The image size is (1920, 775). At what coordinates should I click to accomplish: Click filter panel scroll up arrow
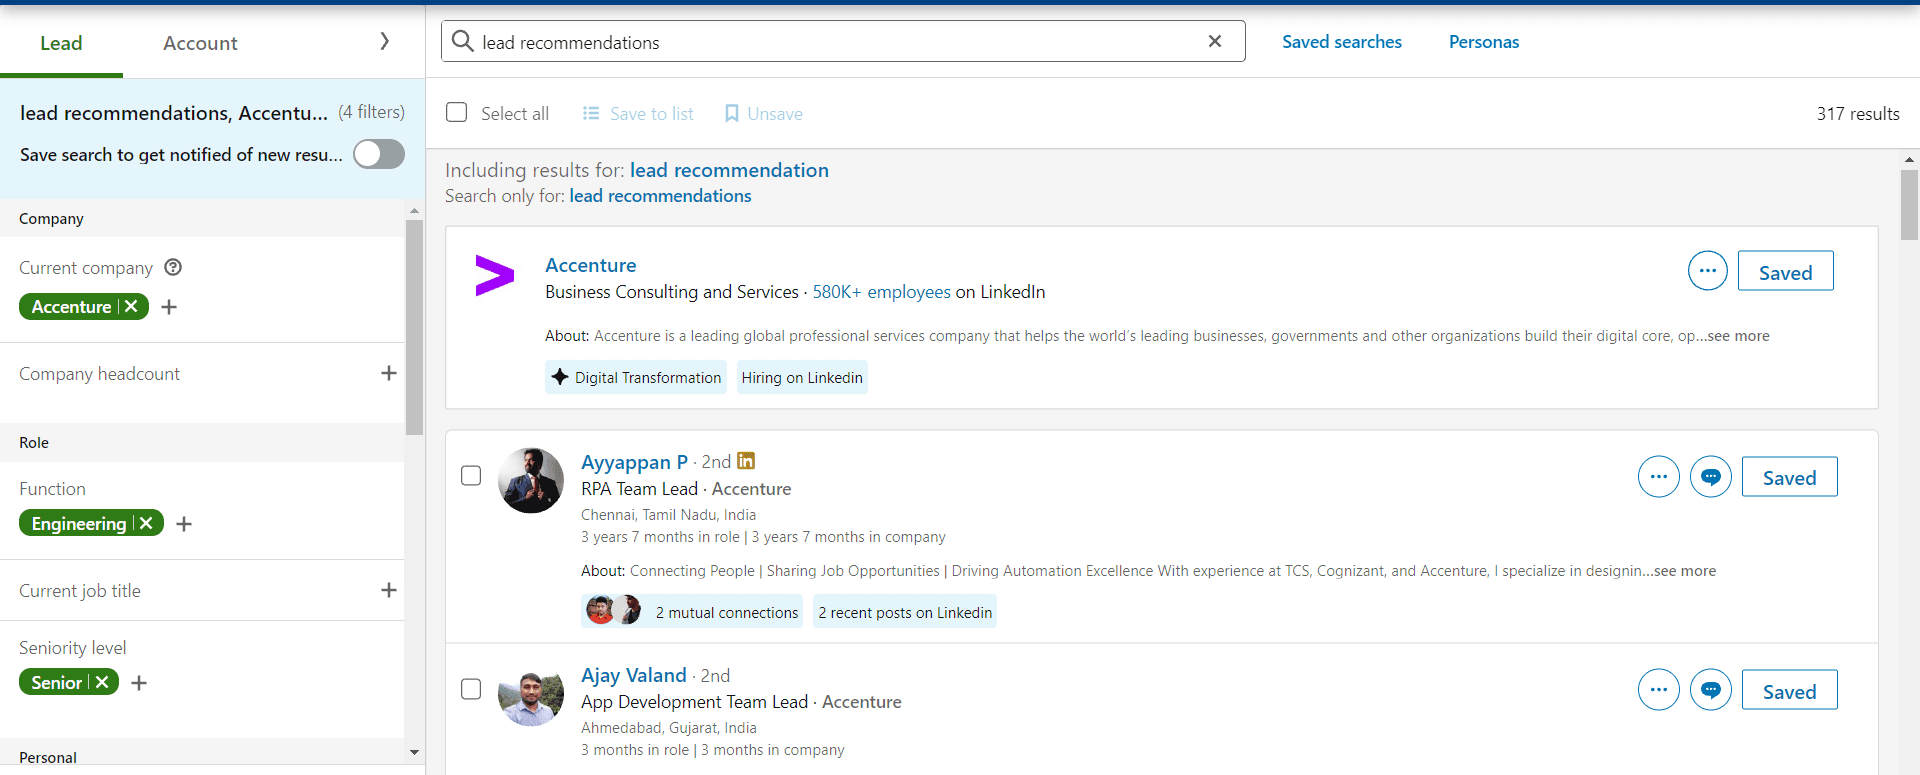(414, 211)
